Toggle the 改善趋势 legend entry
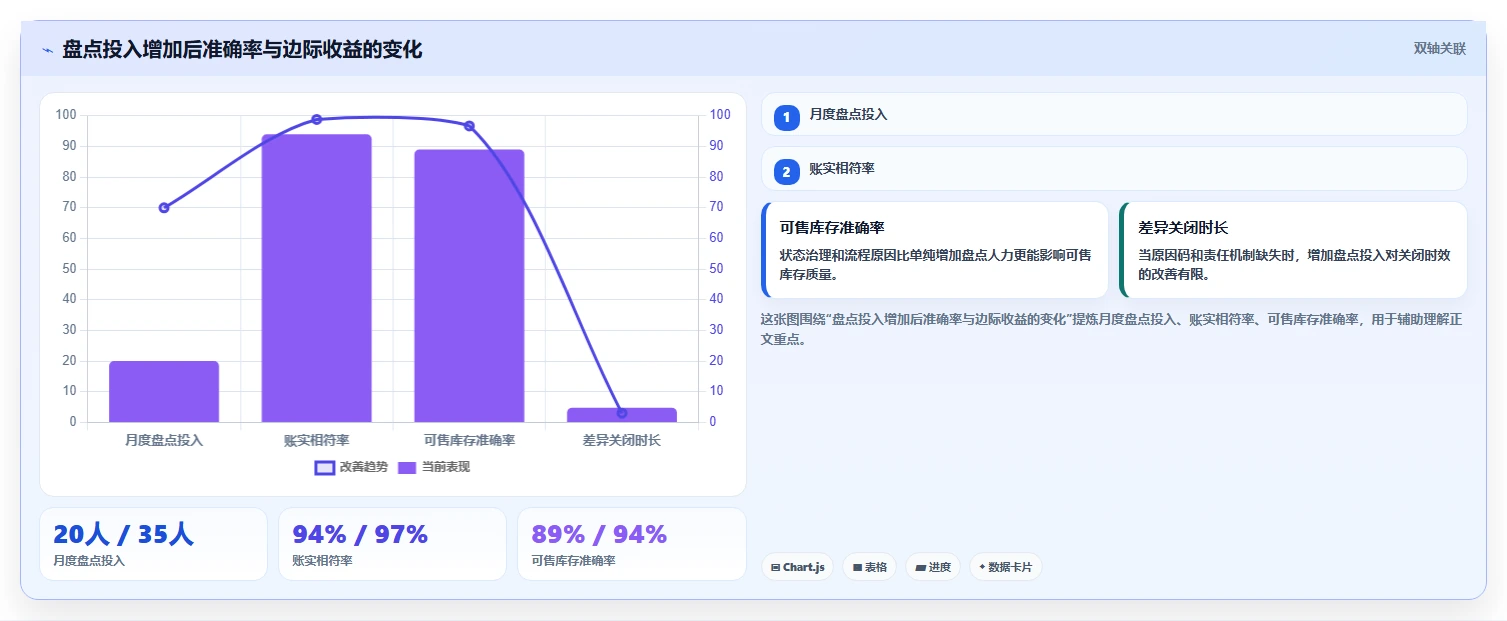The image size is (1507, 621). [351, 467]
